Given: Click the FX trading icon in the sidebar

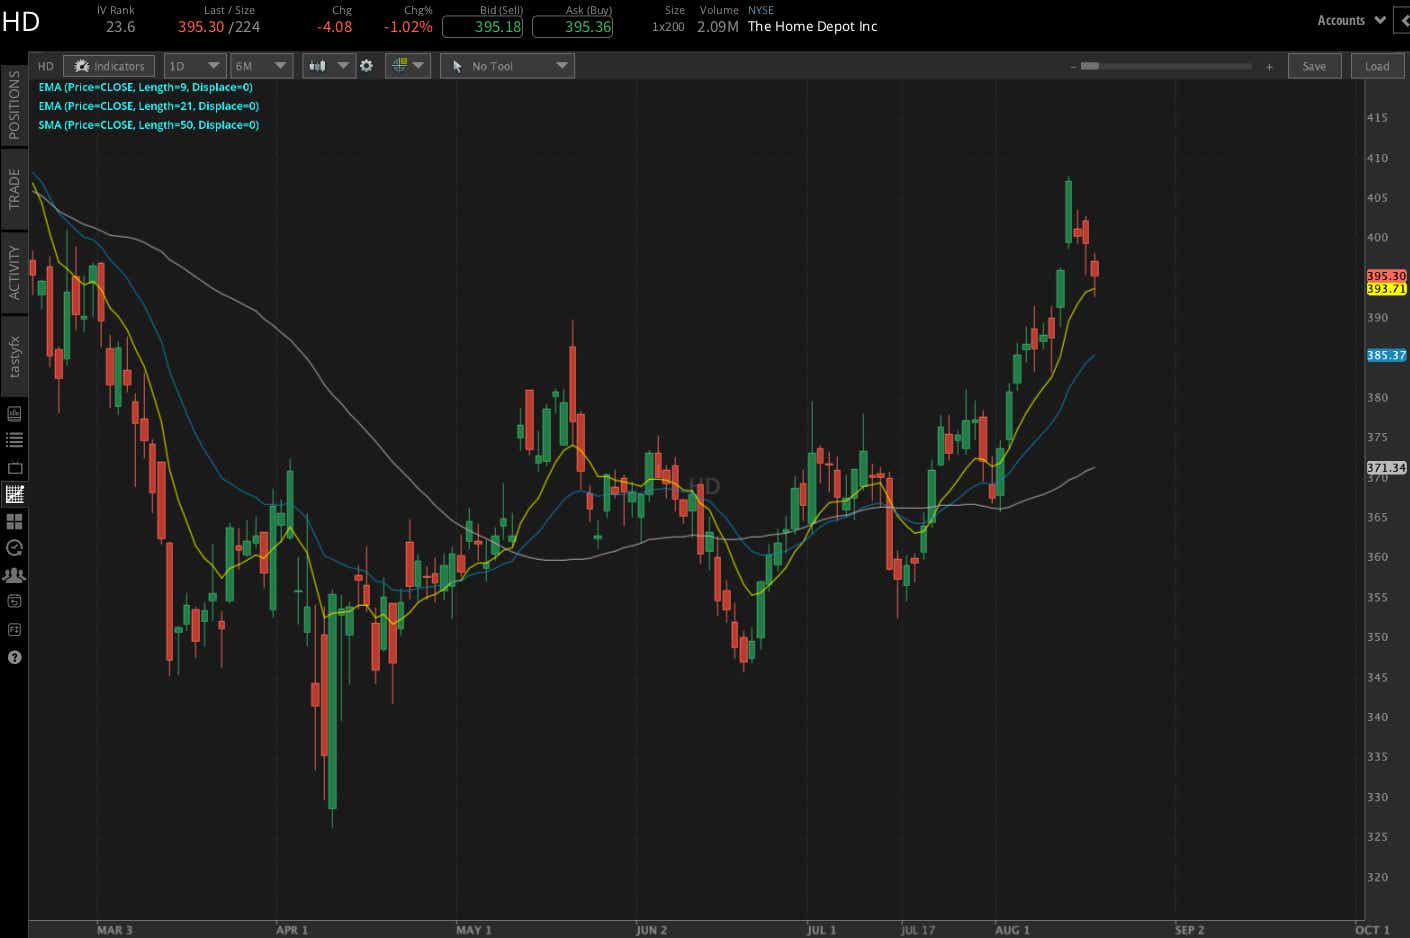Looking at the screenshot, I should (14, 629).
